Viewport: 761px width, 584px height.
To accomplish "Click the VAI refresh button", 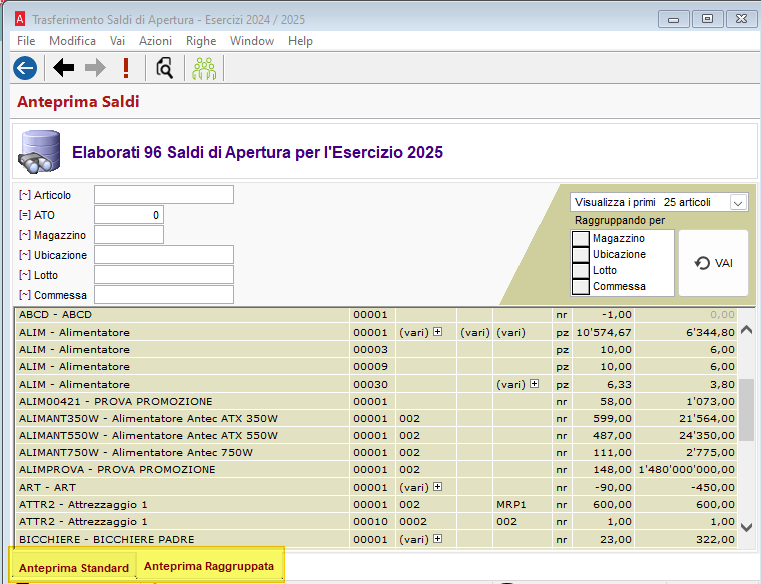I will [713, 263].
